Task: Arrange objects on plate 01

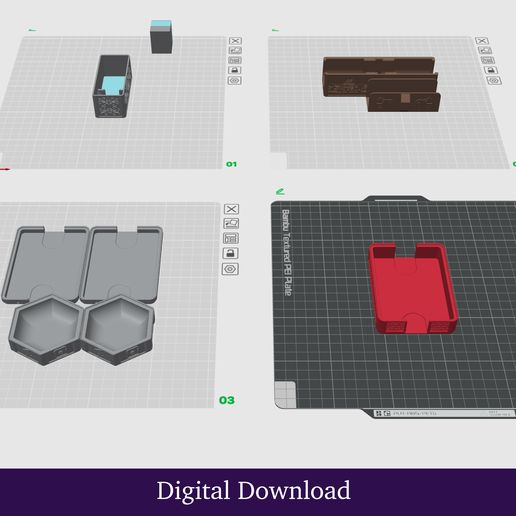Action: click(x=235, y=60)
